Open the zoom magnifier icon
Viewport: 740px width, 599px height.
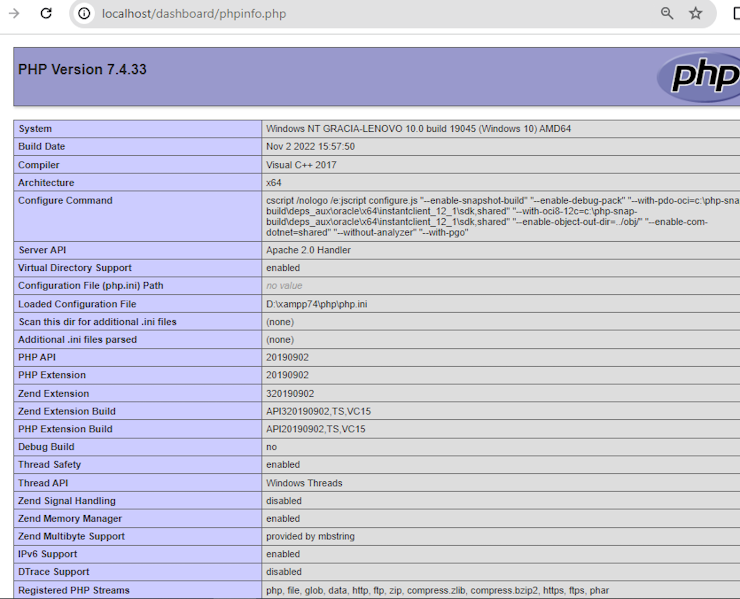[667, 13]
